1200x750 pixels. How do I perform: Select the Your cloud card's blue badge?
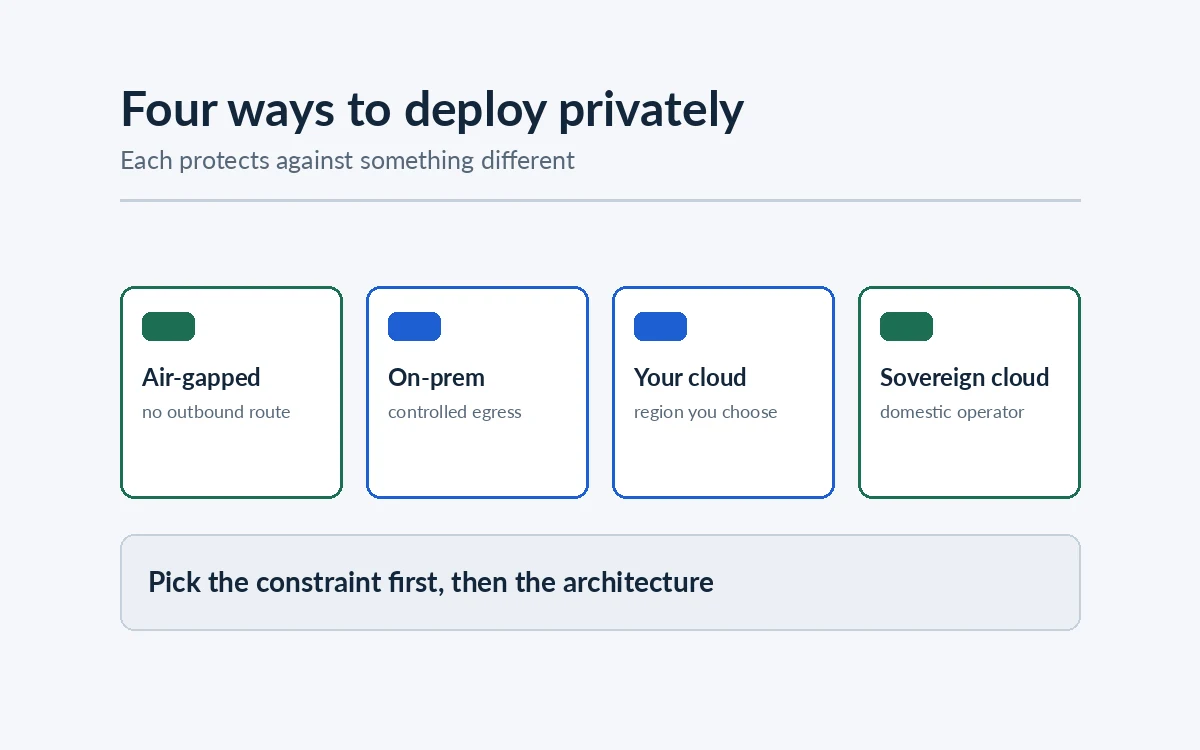coord(660,326)
